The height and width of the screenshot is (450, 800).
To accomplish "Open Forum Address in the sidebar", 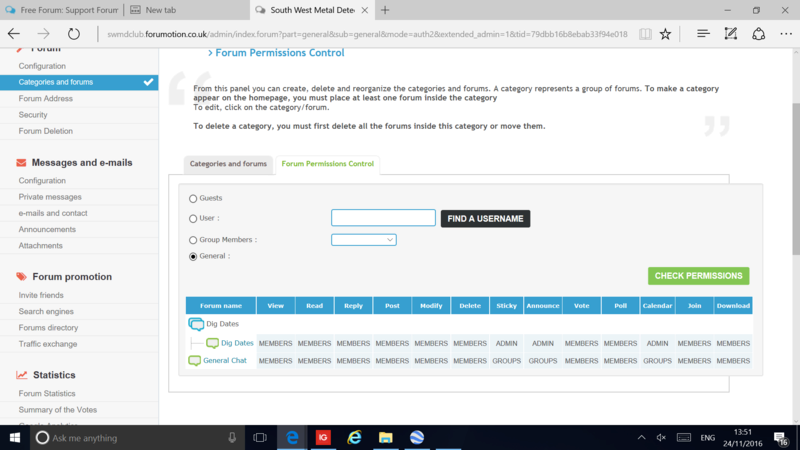I will [x=45, y=98].
